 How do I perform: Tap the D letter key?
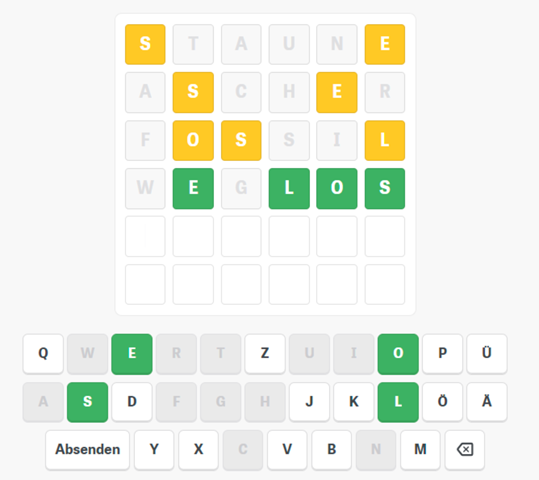pyautogui.click(x=132, y=401)
